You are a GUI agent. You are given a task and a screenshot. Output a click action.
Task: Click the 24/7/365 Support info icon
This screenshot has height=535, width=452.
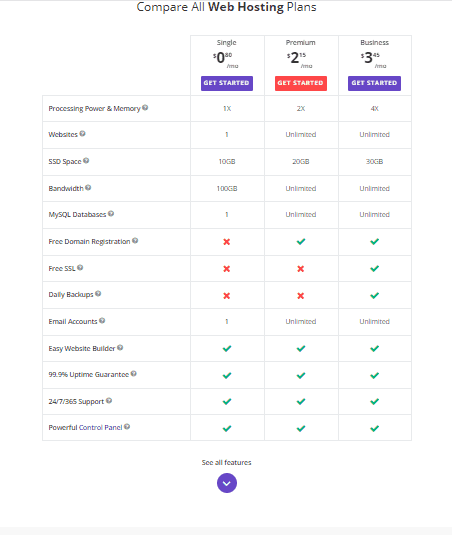point(109,401)
